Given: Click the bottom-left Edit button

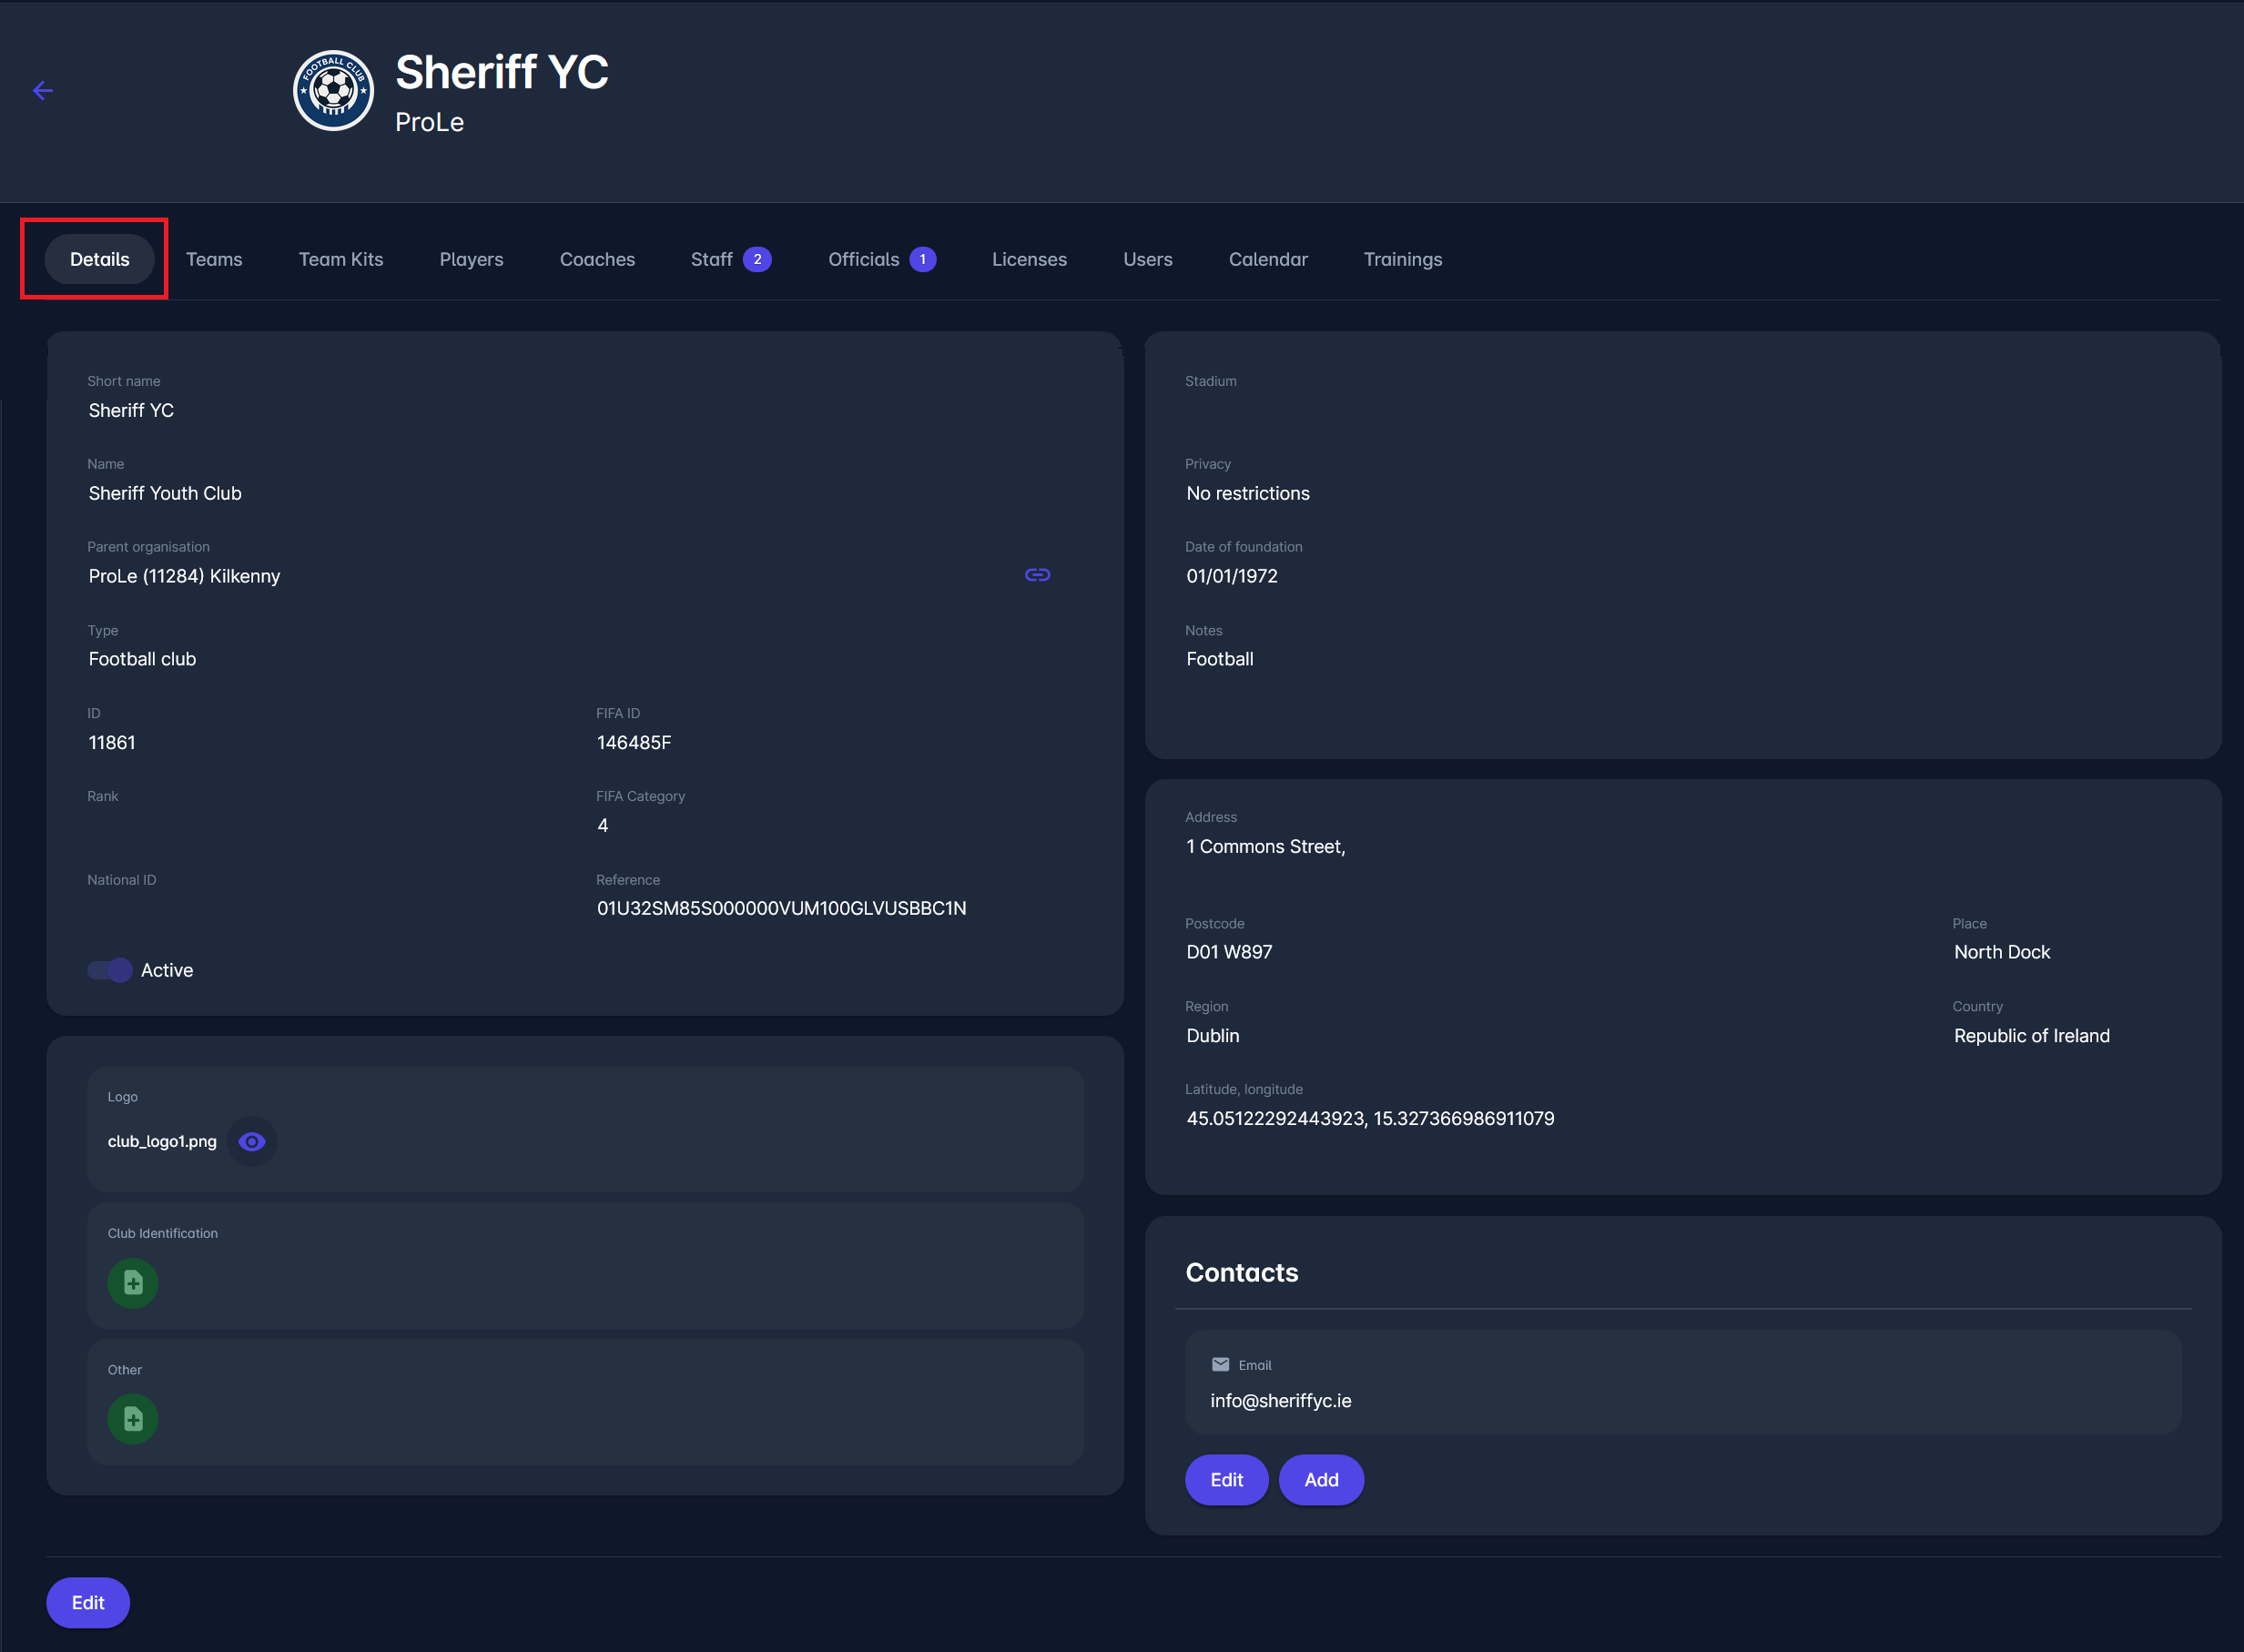Looking at the screenshot, I should pos(88,1603).
